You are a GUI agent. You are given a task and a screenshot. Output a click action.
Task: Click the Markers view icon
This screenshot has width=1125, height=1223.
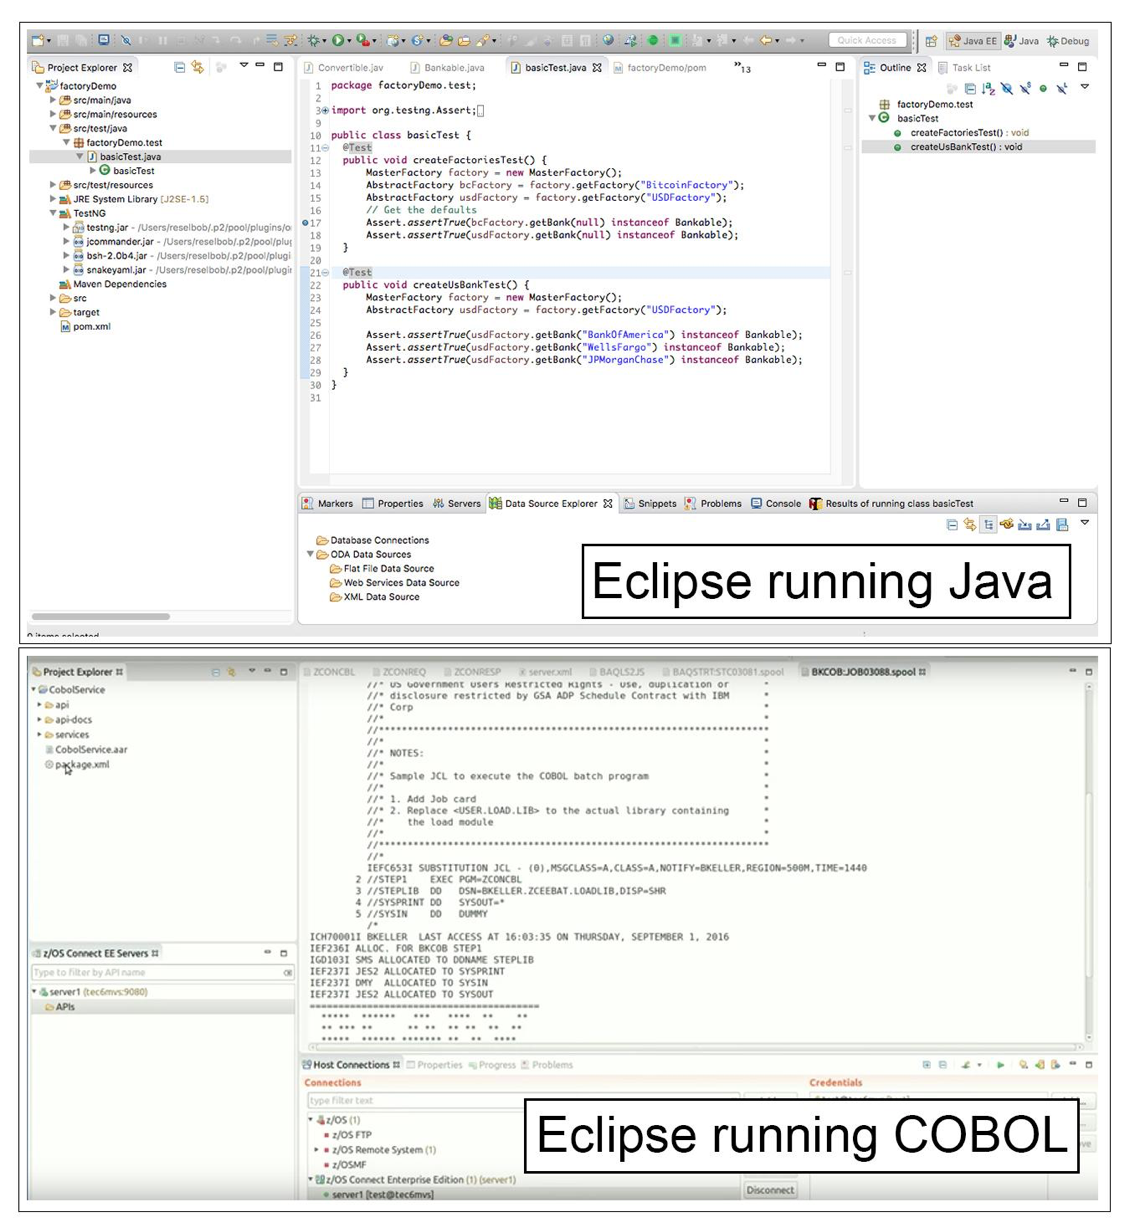308,503
